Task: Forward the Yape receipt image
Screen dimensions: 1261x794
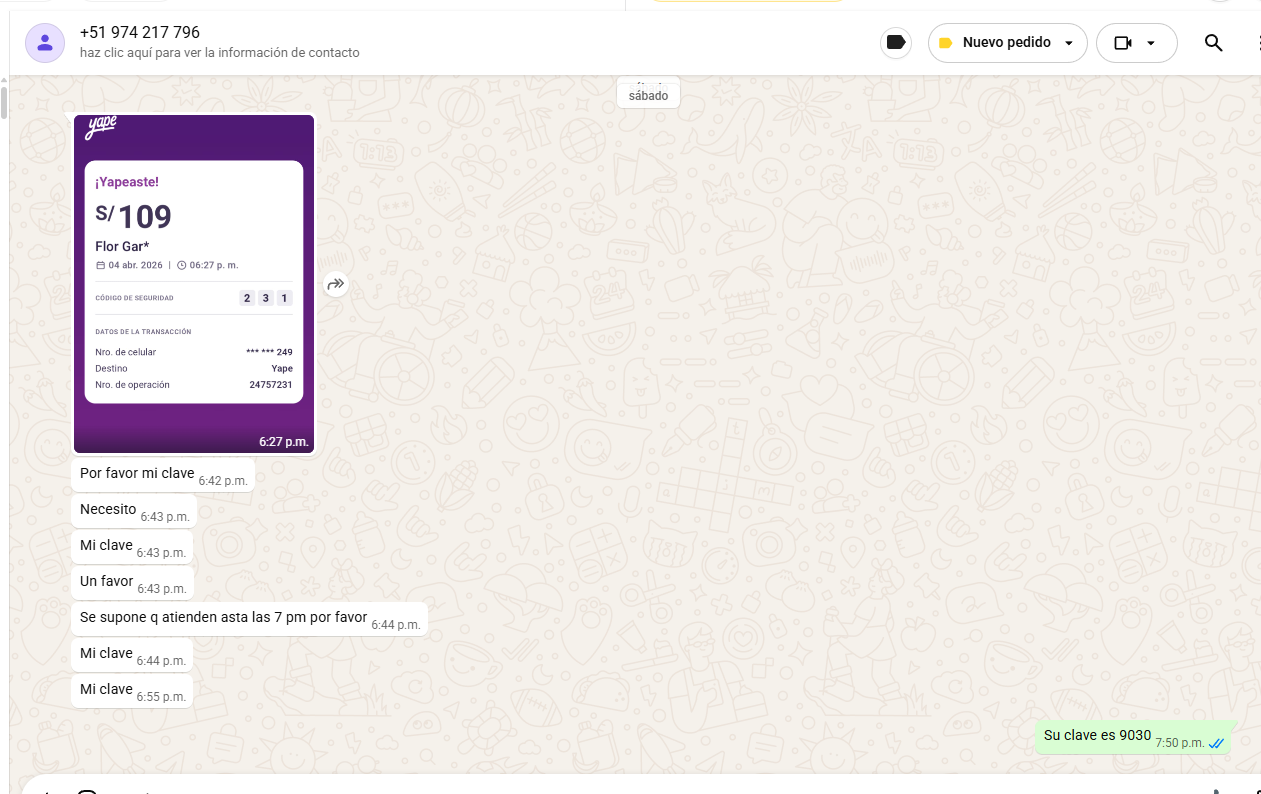Action: [x=336, y=285]
